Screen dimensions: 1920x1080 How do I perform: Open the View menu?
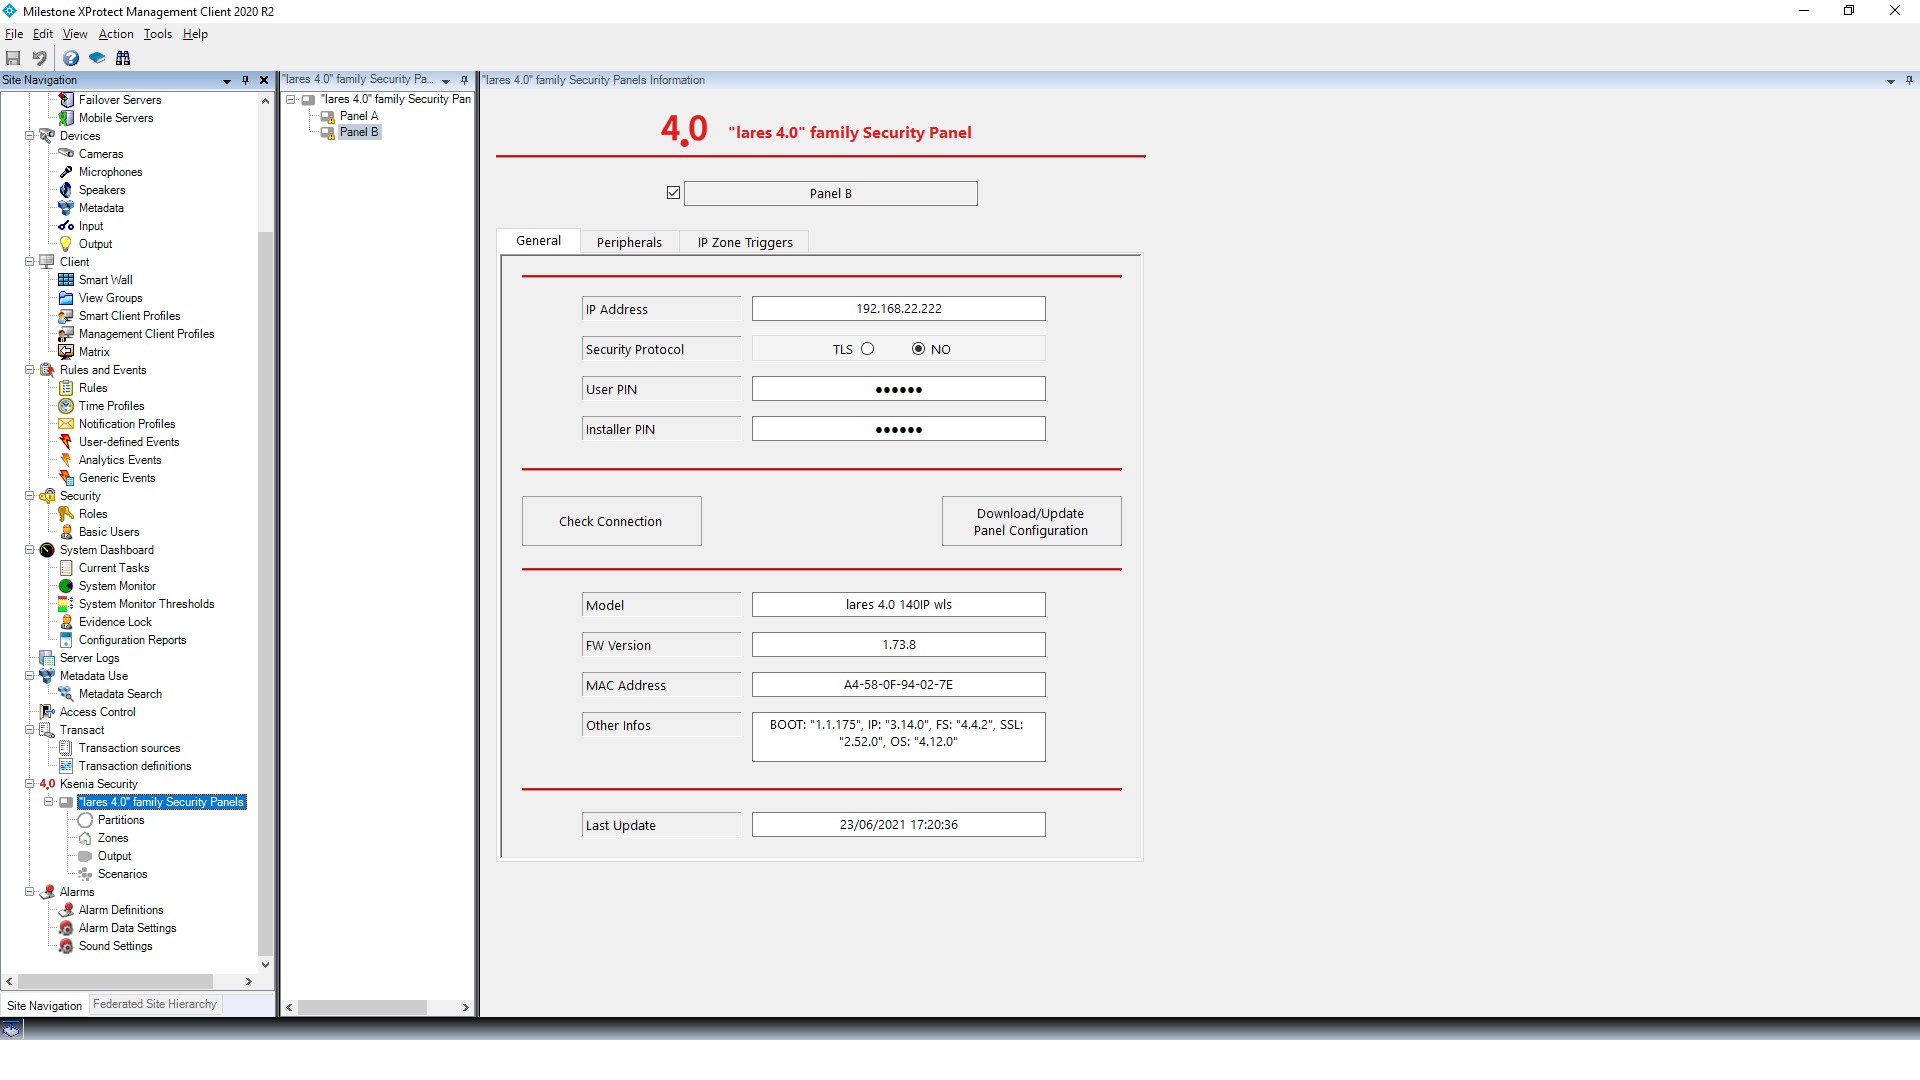pos(75,34)
